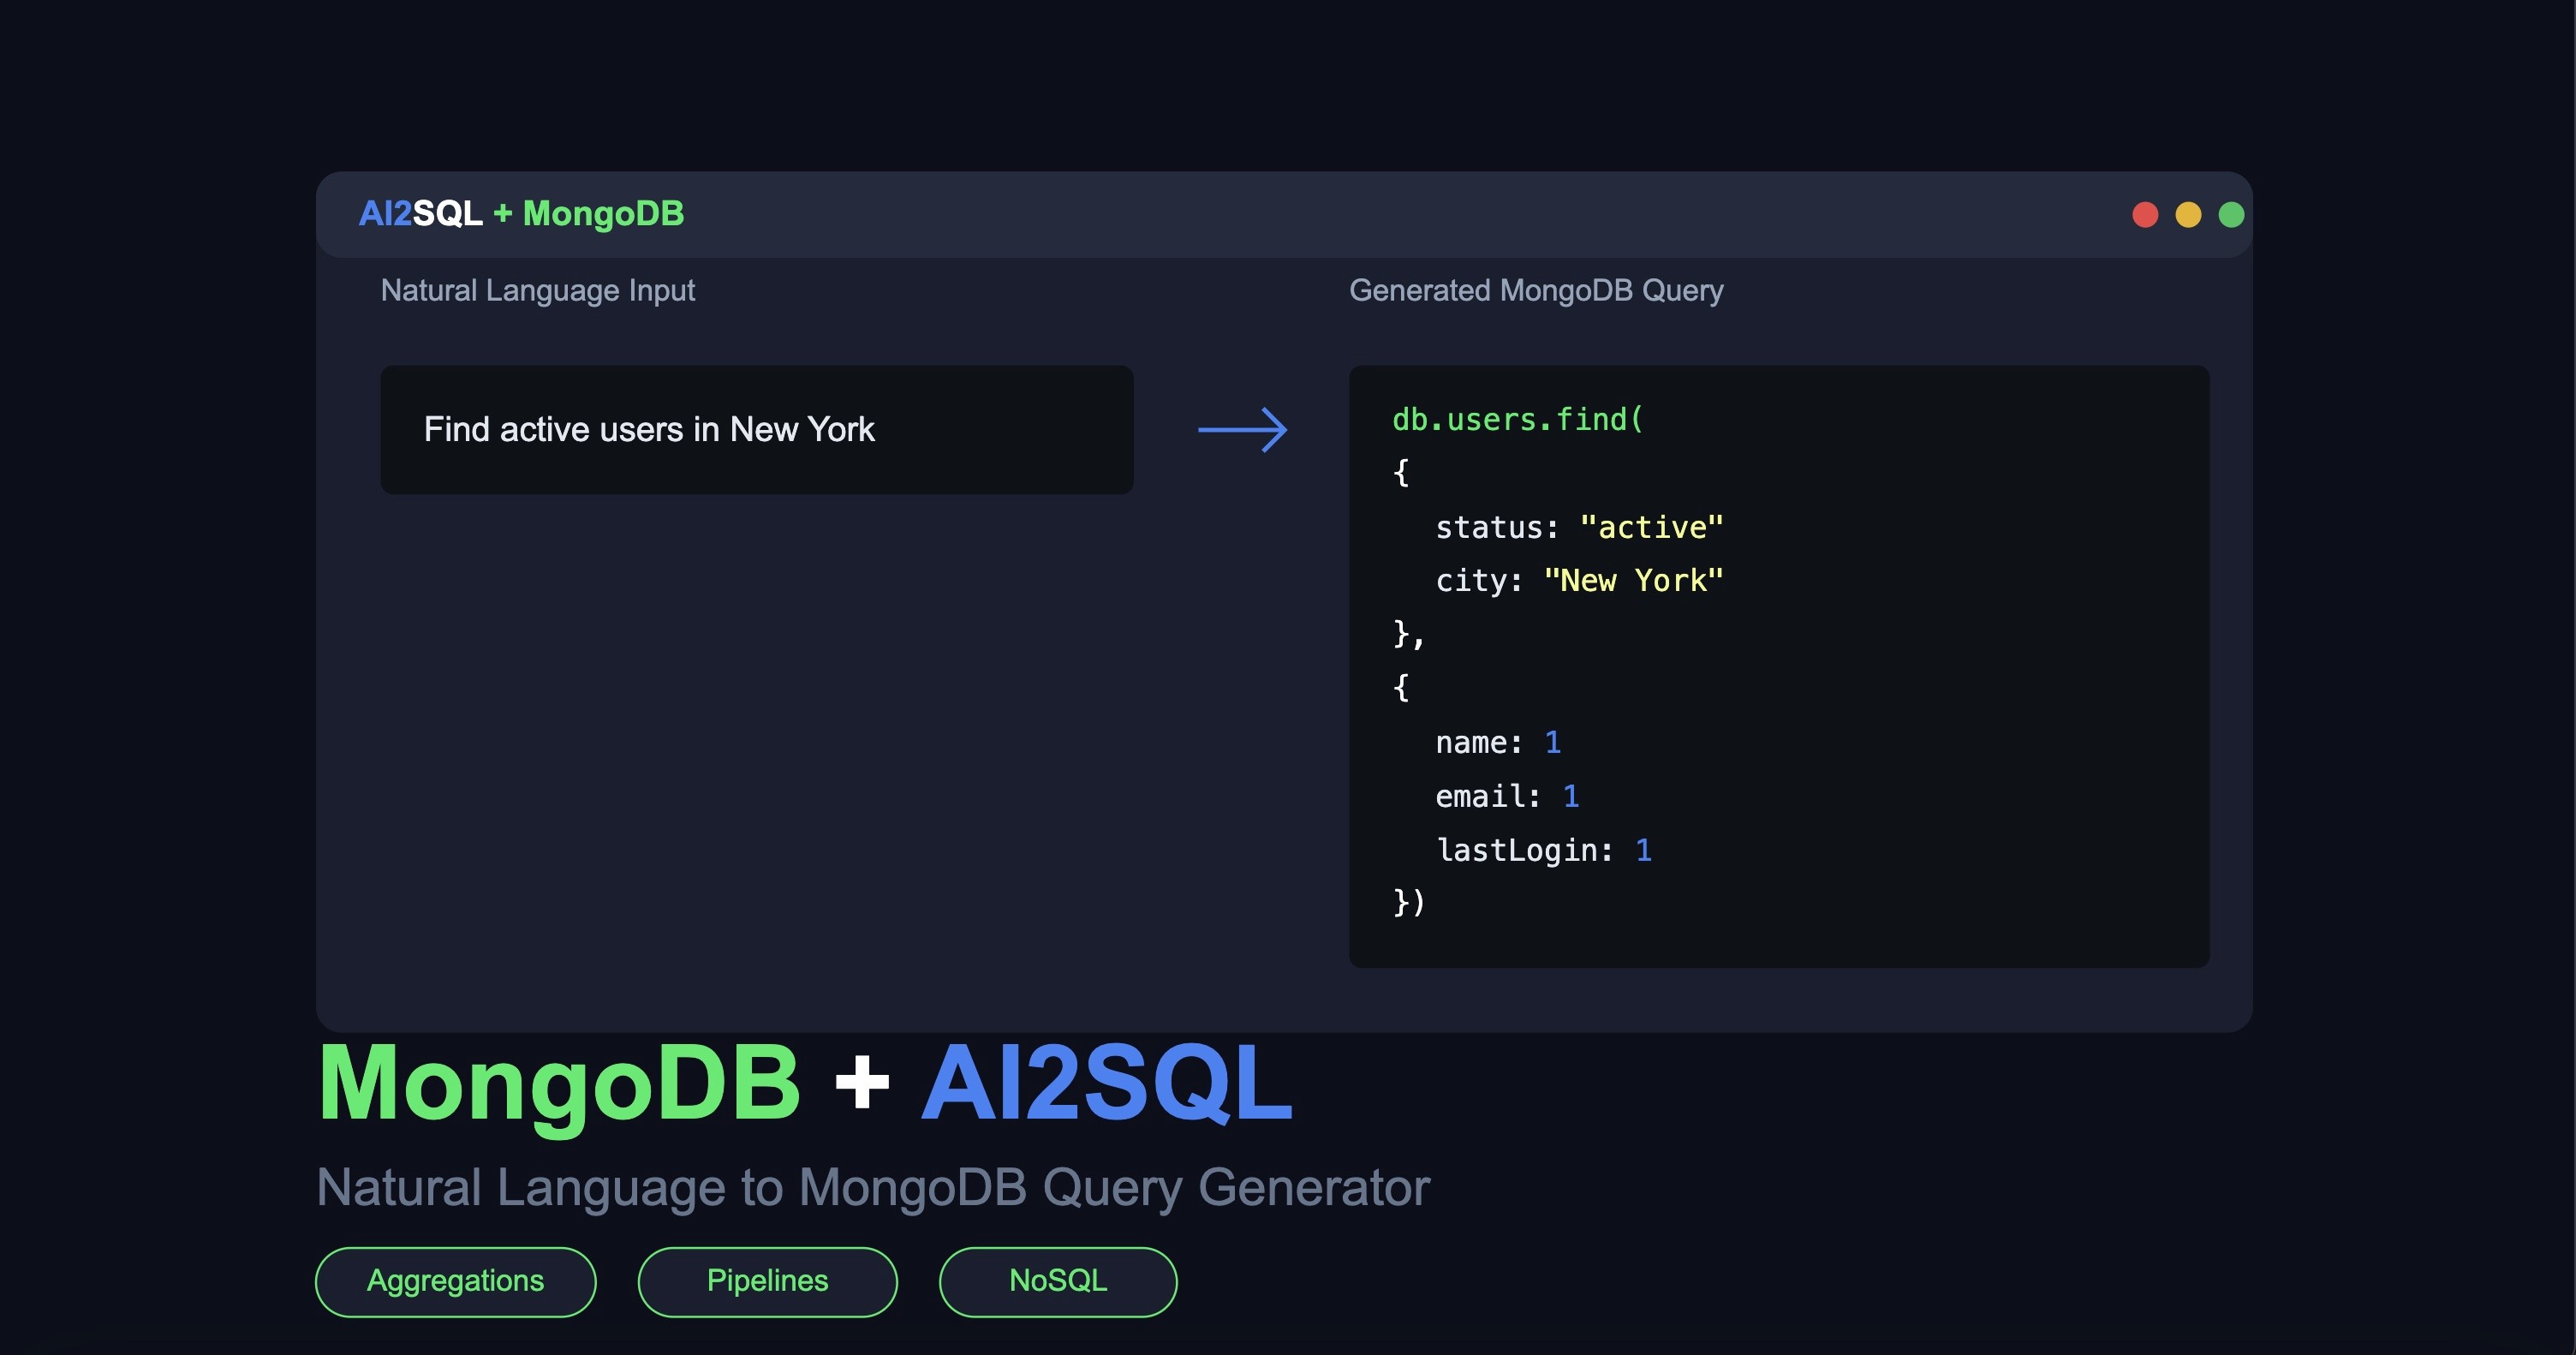Click the 'Find active users in New York' input

click(757, 429)
